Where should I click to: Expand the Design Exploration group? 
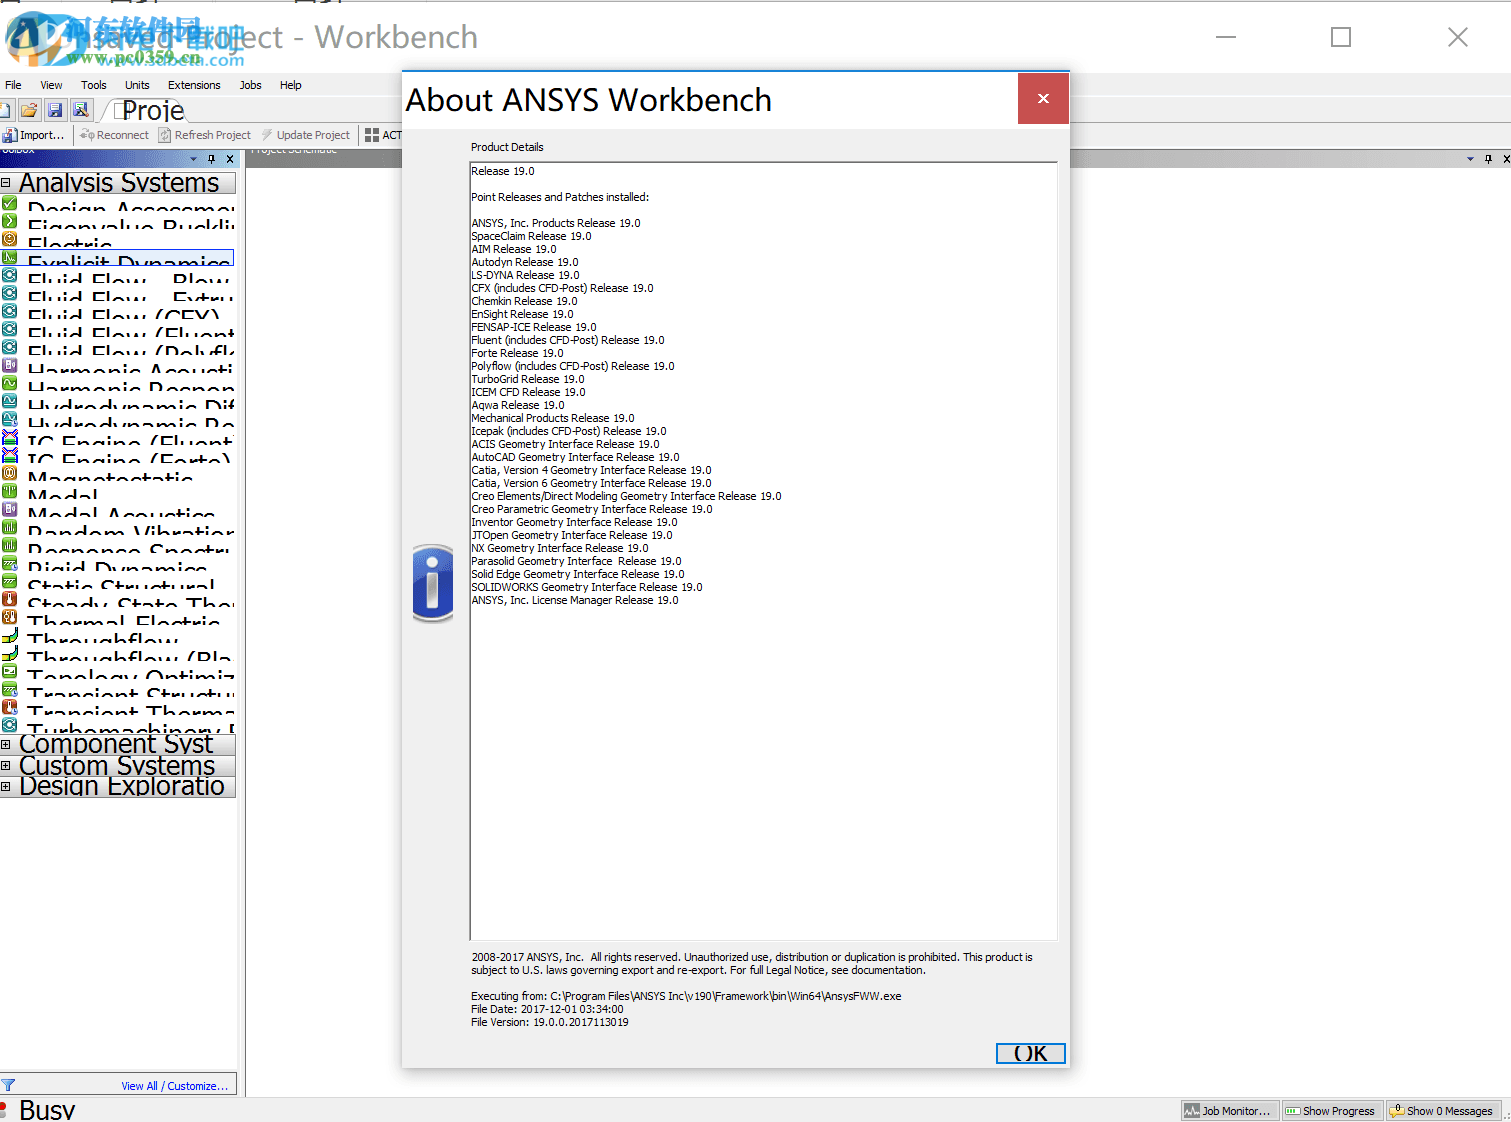tap(6, 786)
